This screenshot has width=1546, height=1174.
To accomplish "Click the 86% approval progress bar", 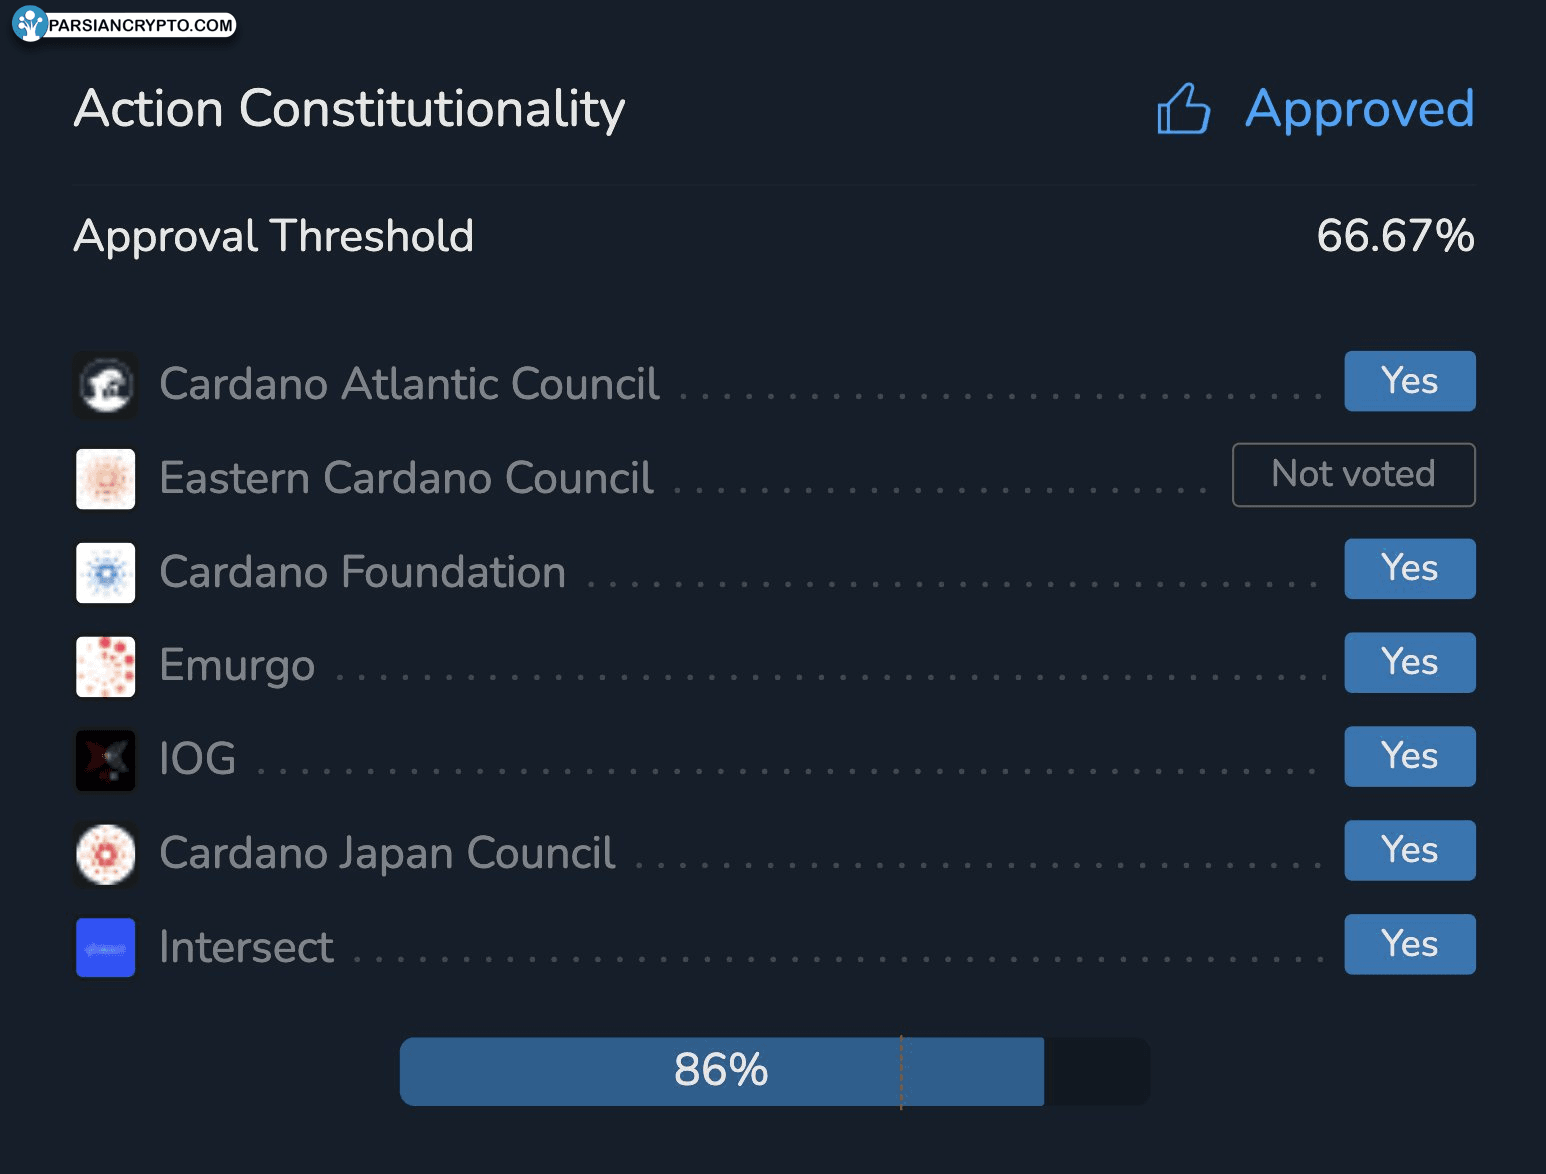I will click(x=775, y=1071).
